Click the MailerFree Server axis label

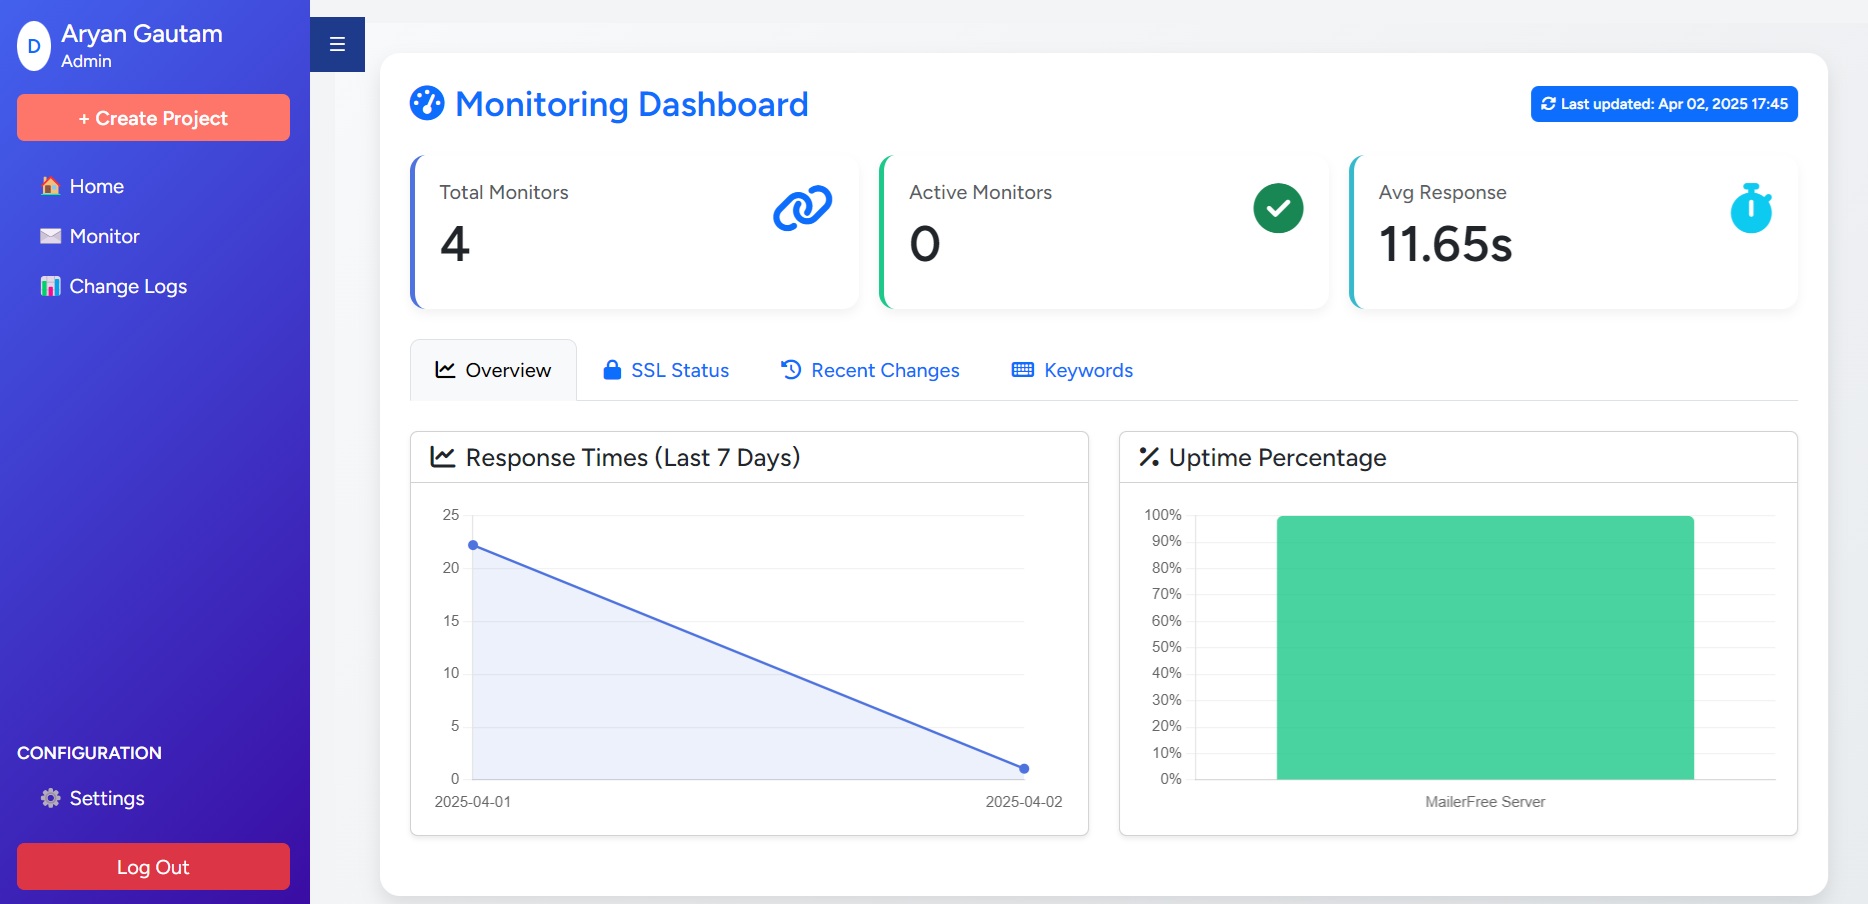coord(1485,802)
